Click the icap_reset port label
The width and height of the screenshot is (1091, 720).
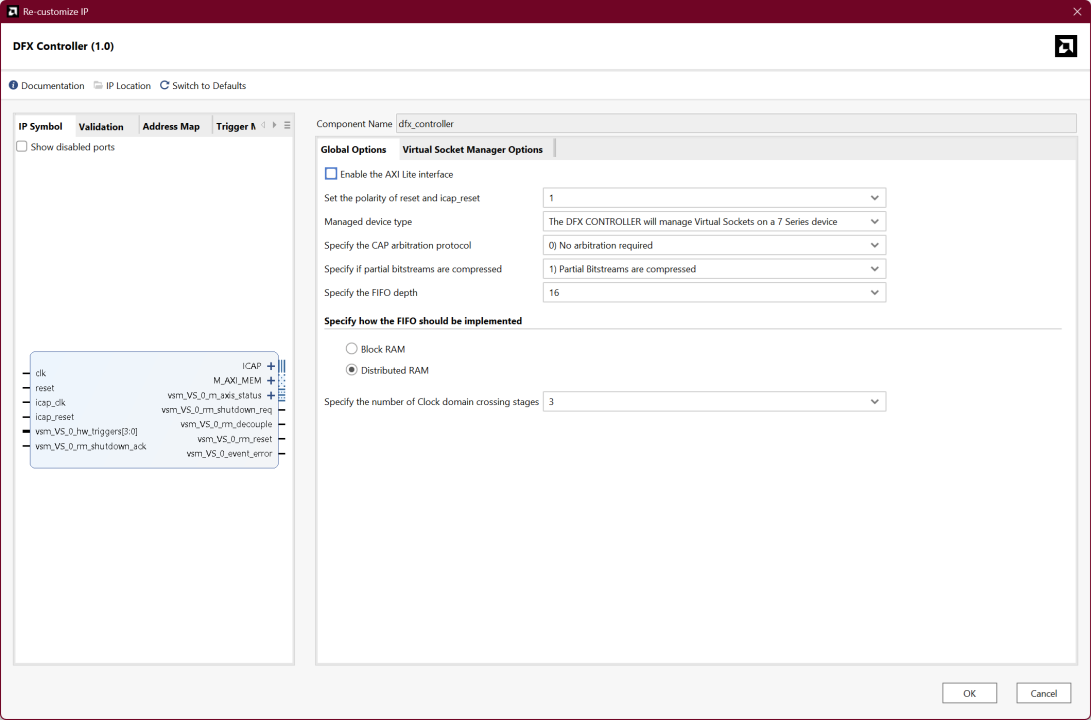pos(54,417)
